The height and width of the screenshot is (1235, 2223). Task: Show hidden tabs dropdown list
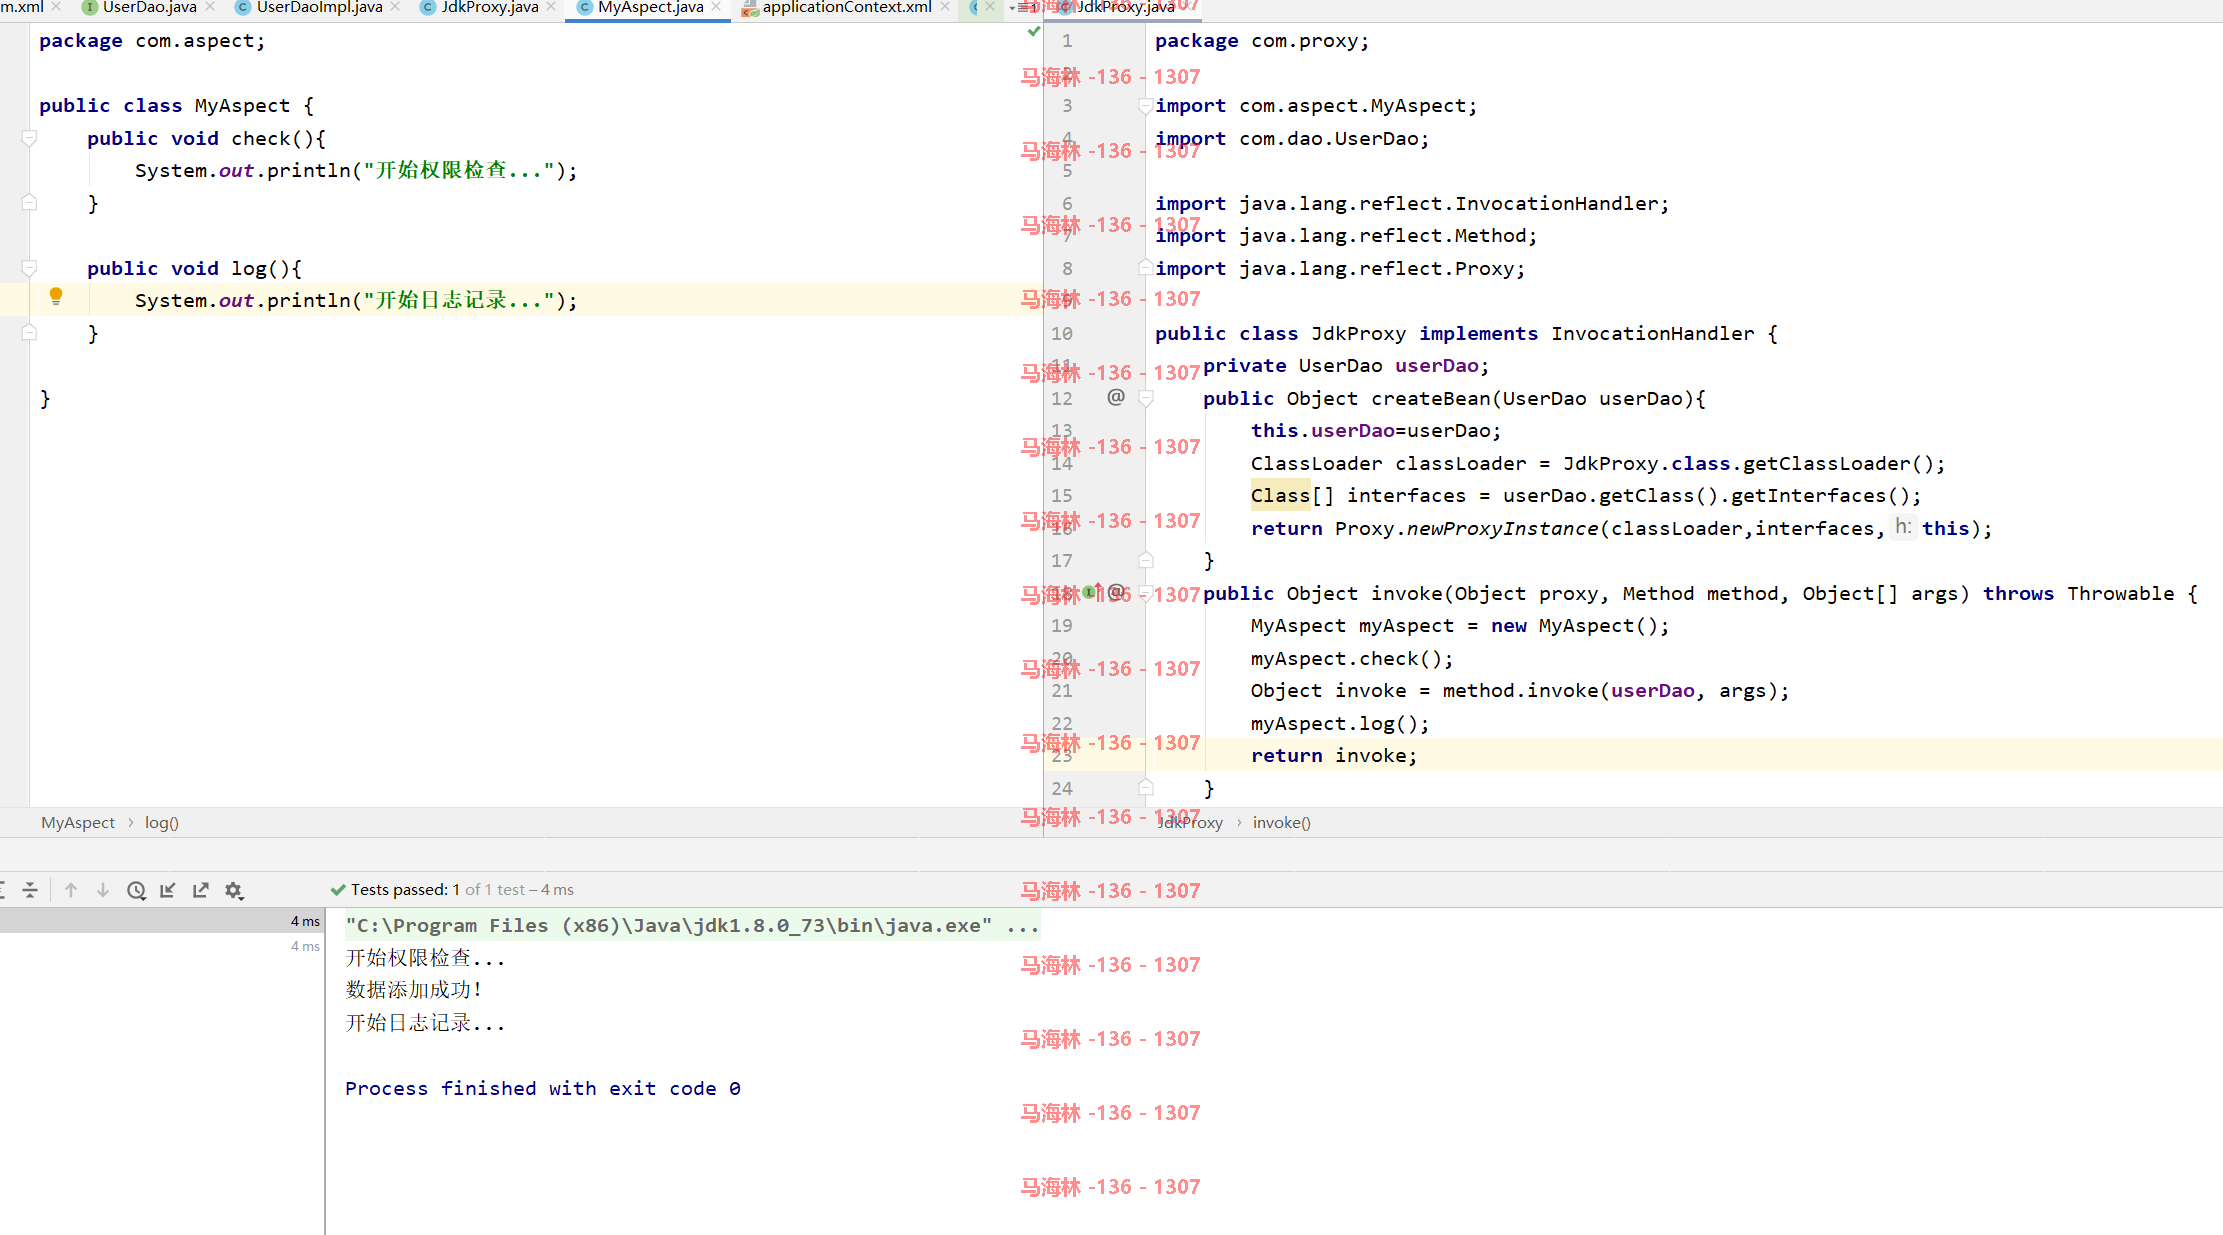coord(1023,8)
